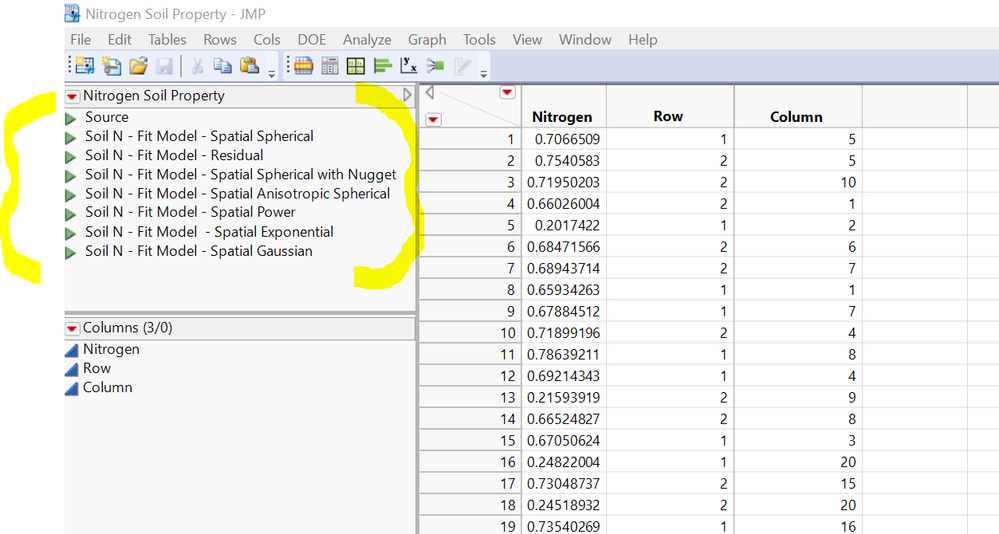Click the Paste clipboard icon
This screenshot has height=534, width=999.
[x=249, y=66]
